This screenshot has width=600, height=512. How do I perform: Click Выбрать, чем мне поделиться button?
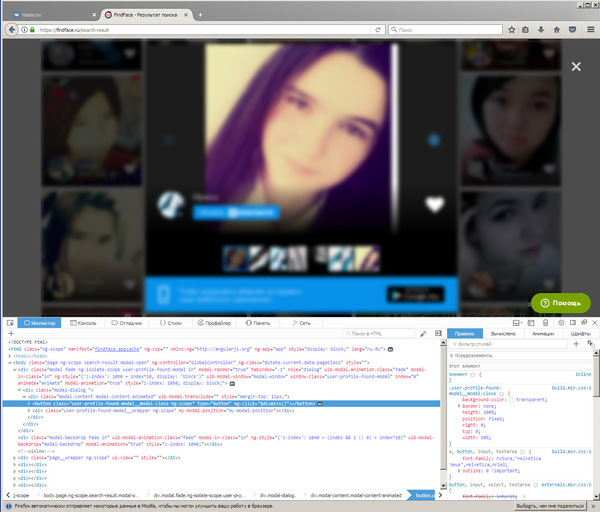(x=549, y=506)
